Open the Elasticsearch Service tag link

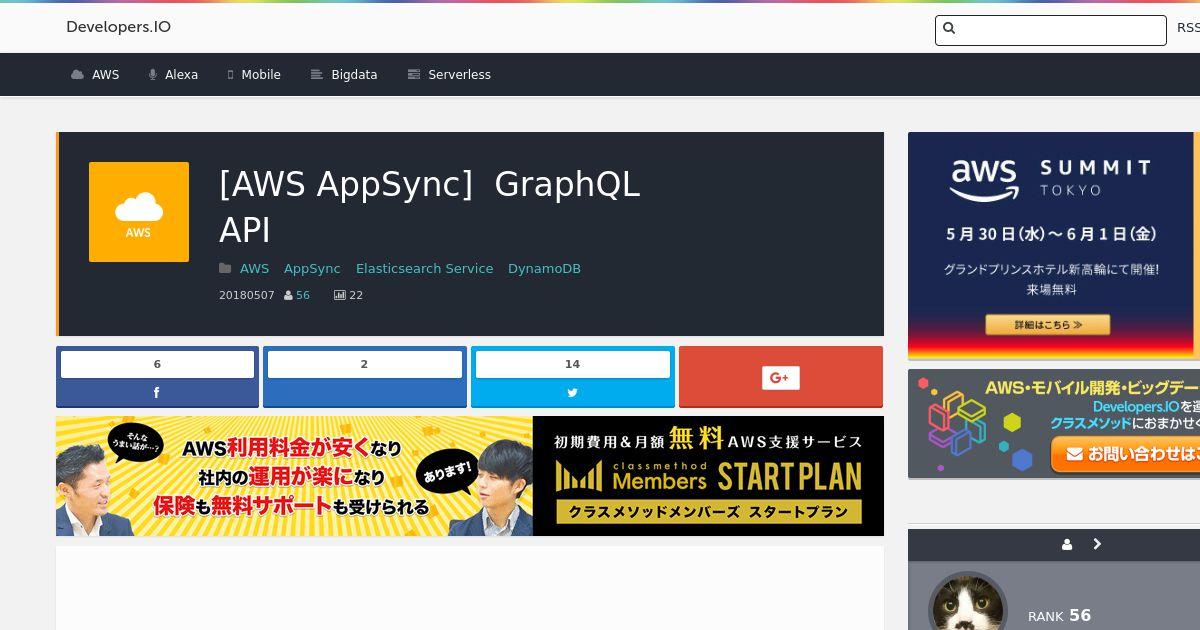(x=424, y=269)
